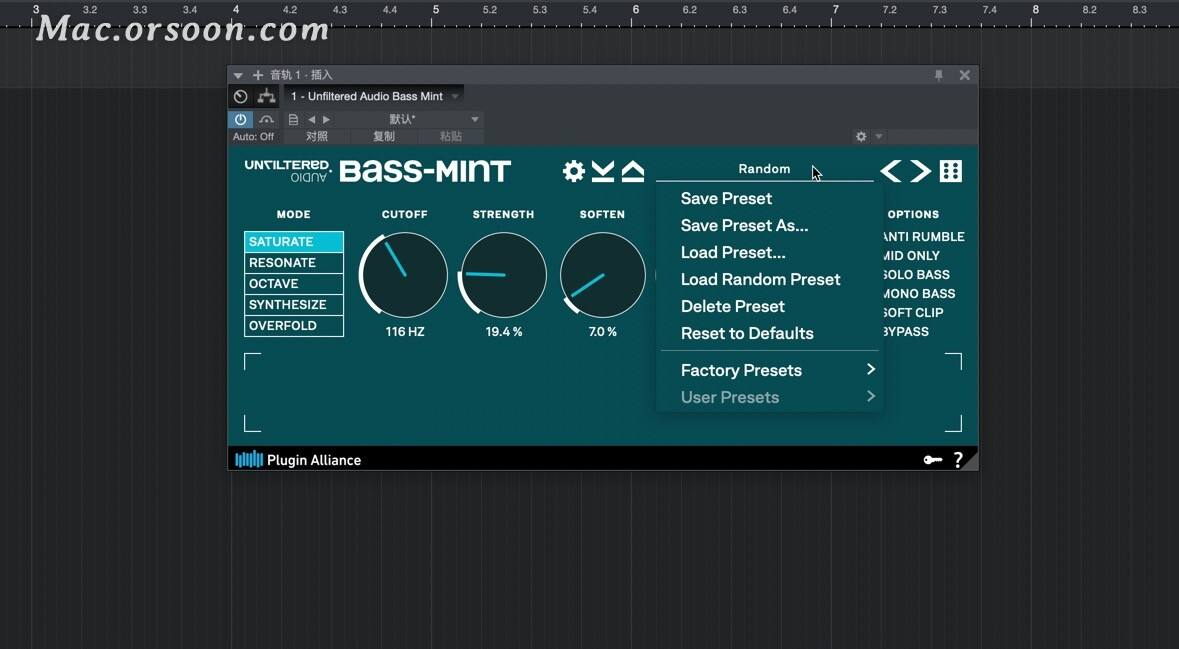
Task: Toggle MID ONLY option
Action: (x=911, y=256)
